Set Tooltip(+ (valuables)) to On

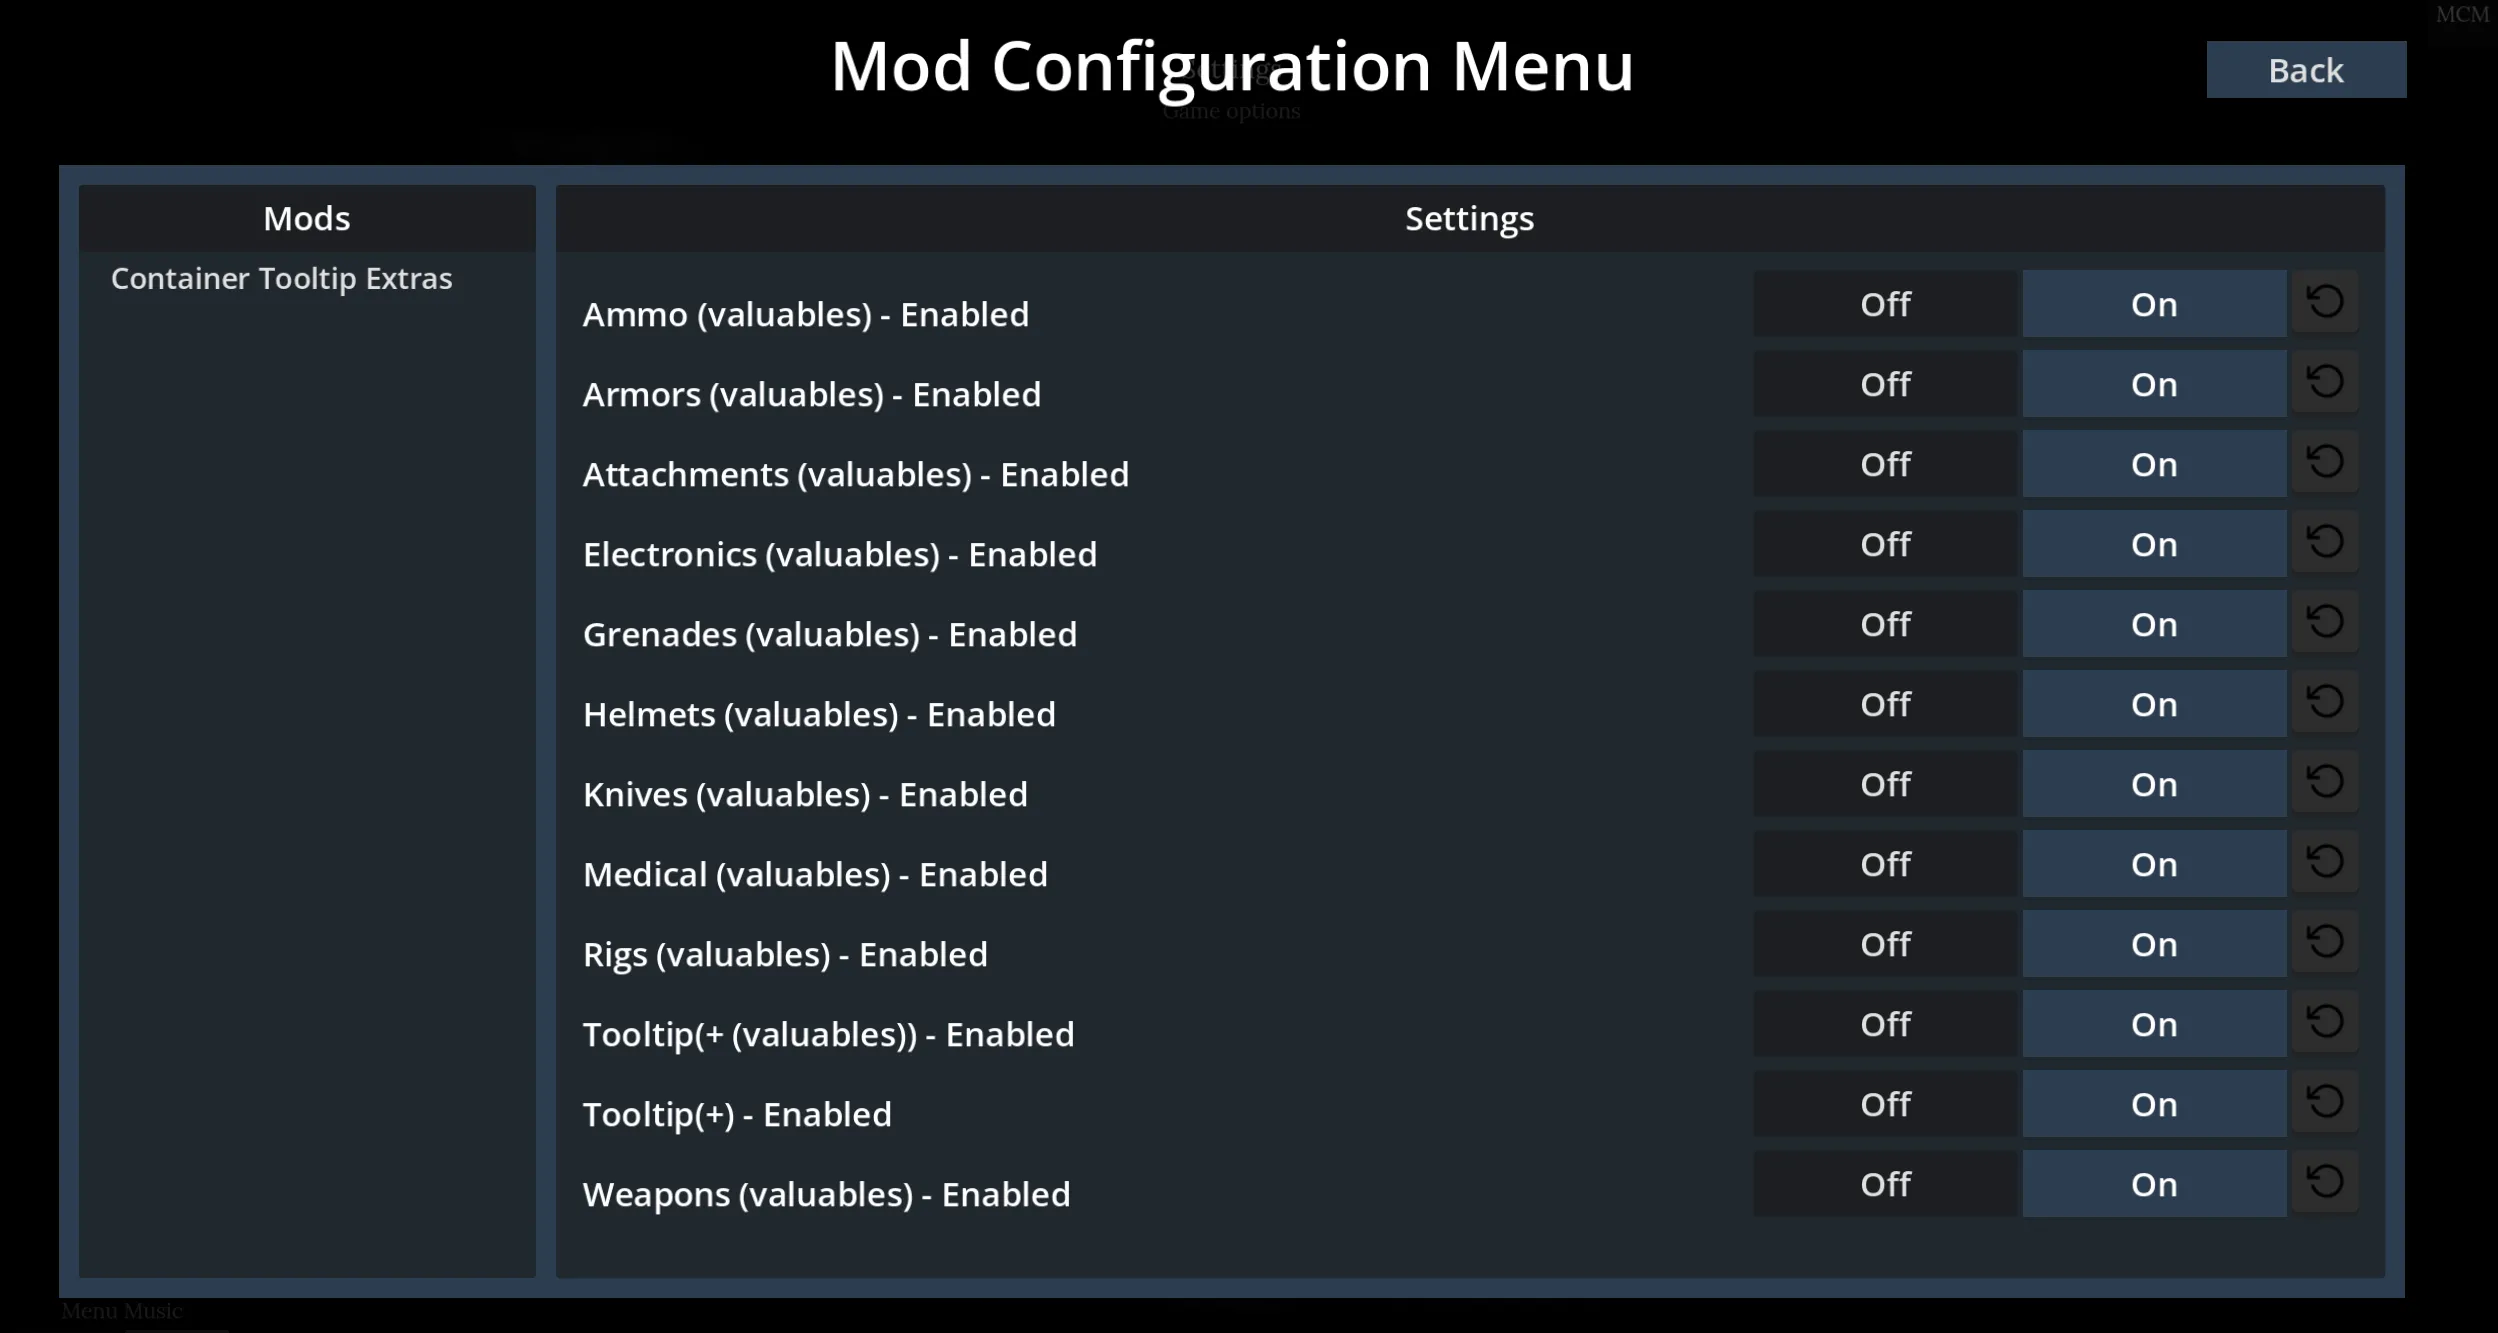pyautogui.click(x=2154, y=1024)
